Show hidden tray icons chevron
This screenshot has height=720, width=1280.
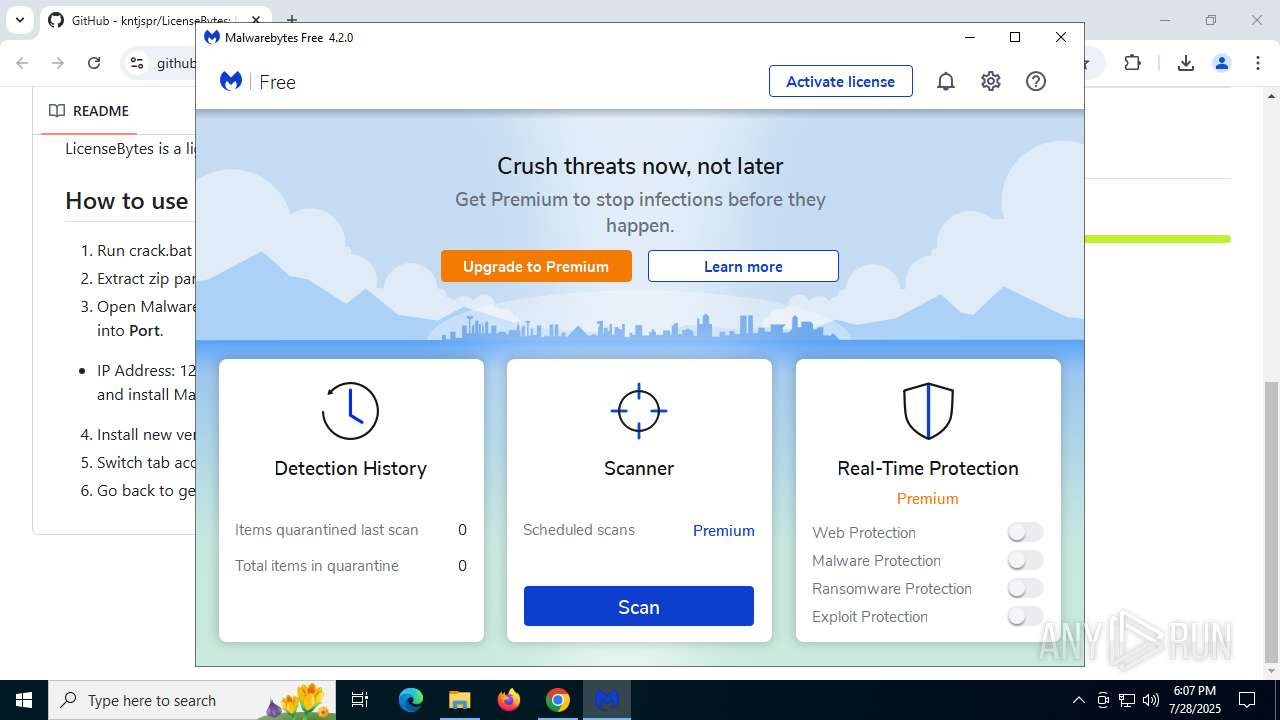1078,700
